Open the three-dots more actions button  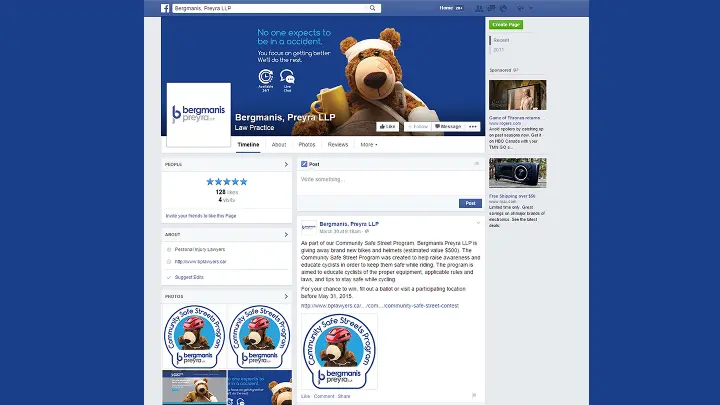coord(472,127)
